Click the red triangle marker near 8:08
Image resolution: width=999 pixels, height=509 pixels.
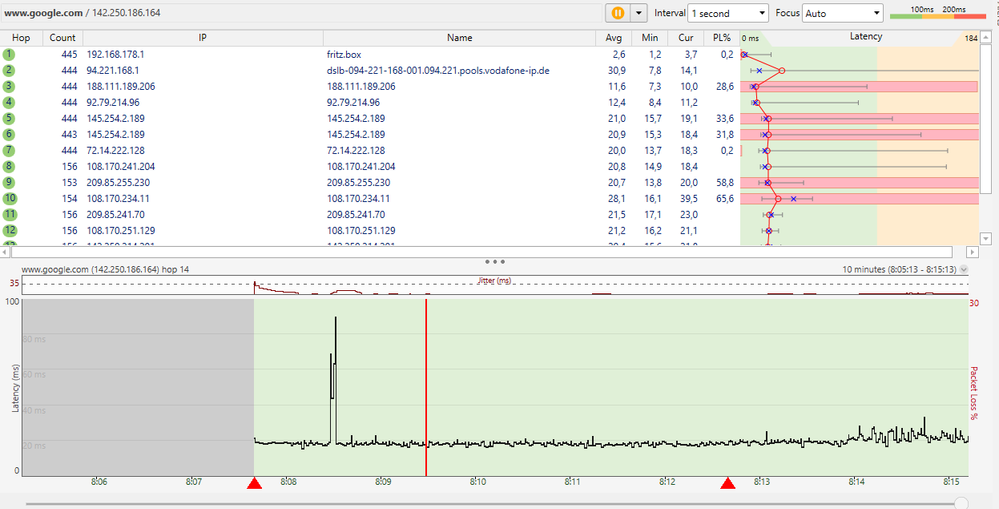click(x=254, y=484)
